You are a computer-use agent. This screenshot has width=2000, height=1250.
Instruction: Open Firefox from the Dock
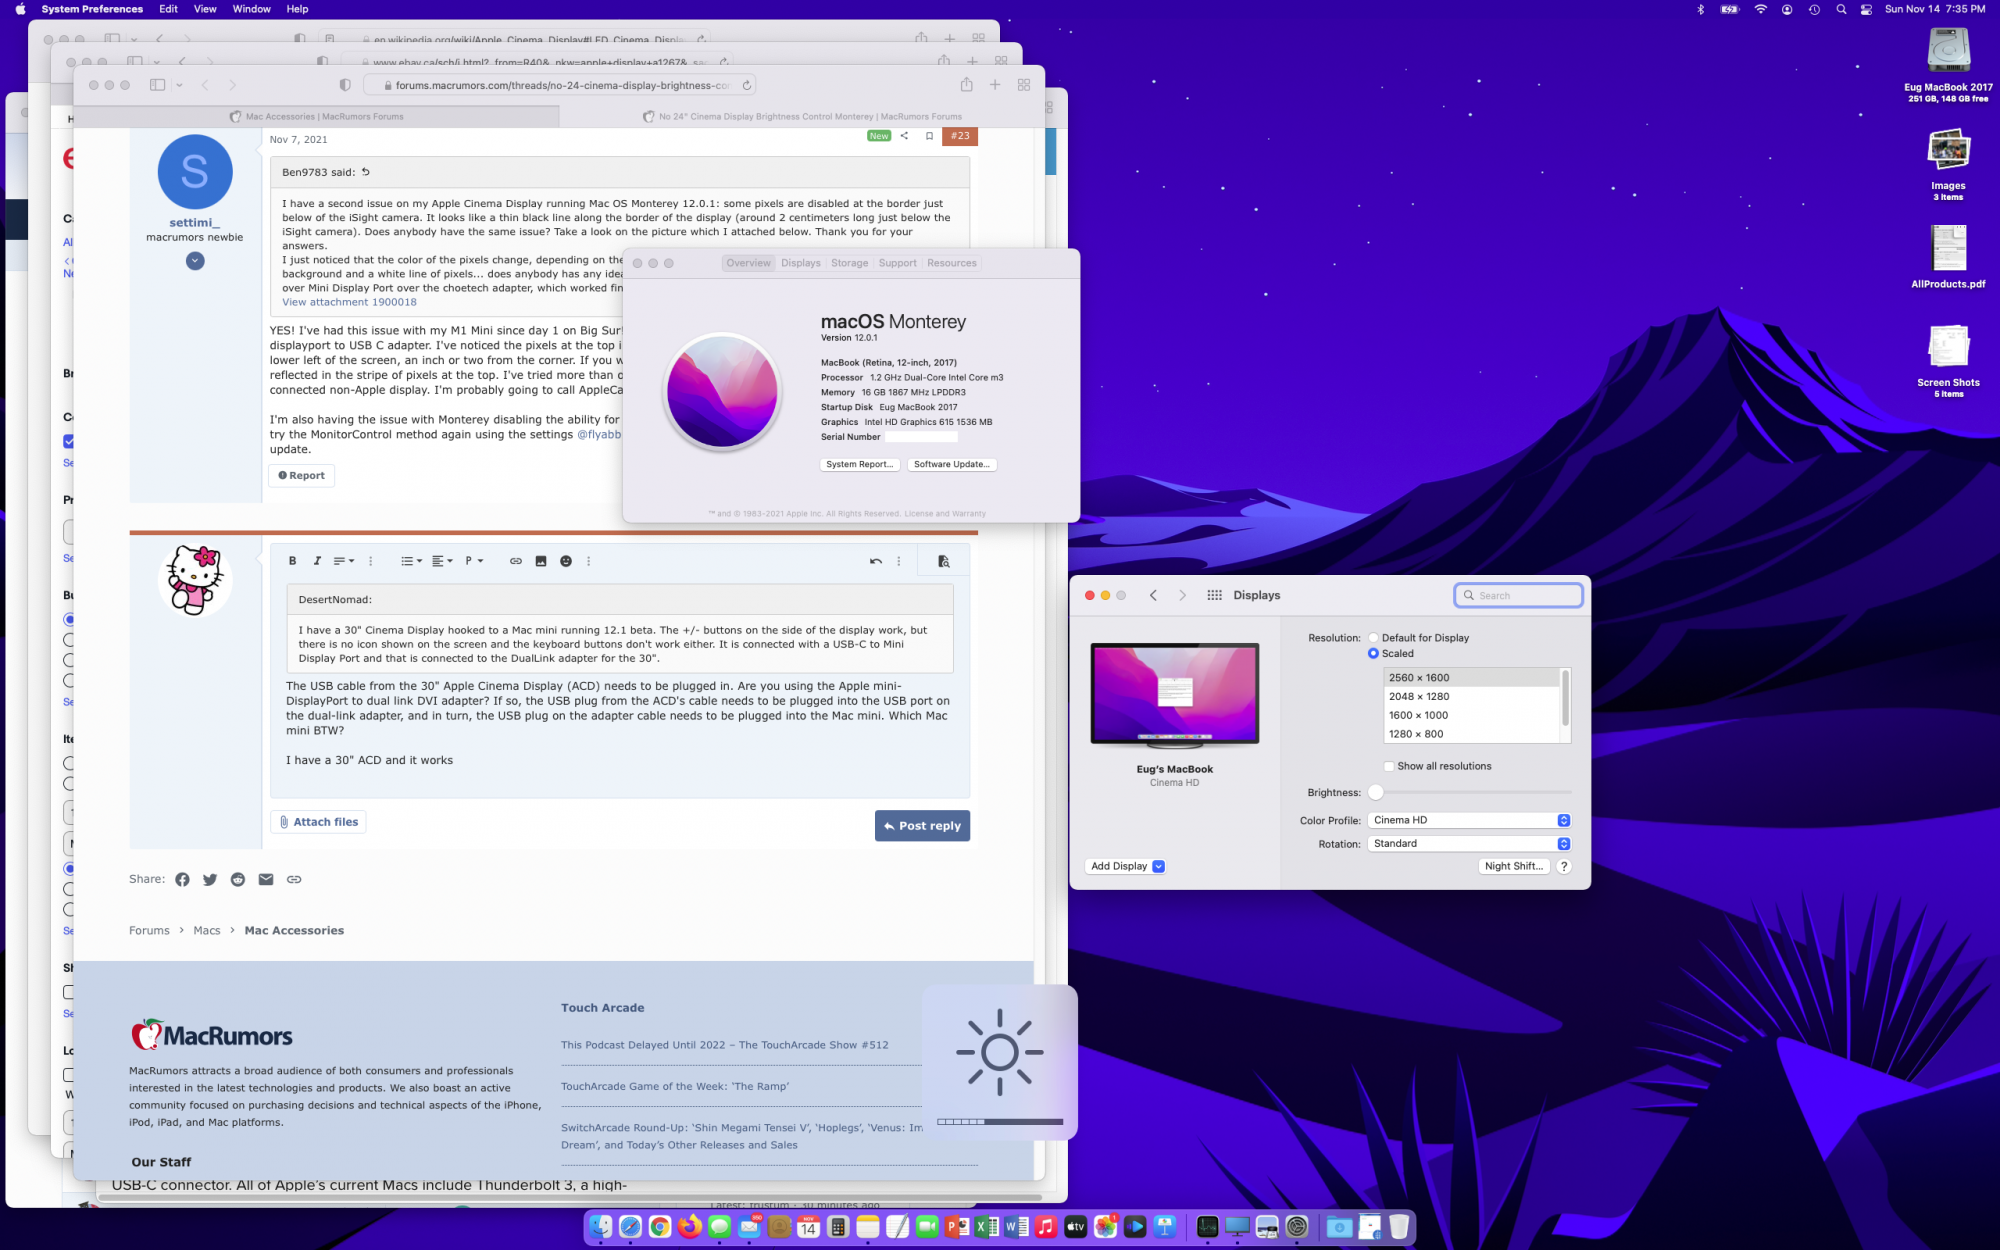(690, 1226)
